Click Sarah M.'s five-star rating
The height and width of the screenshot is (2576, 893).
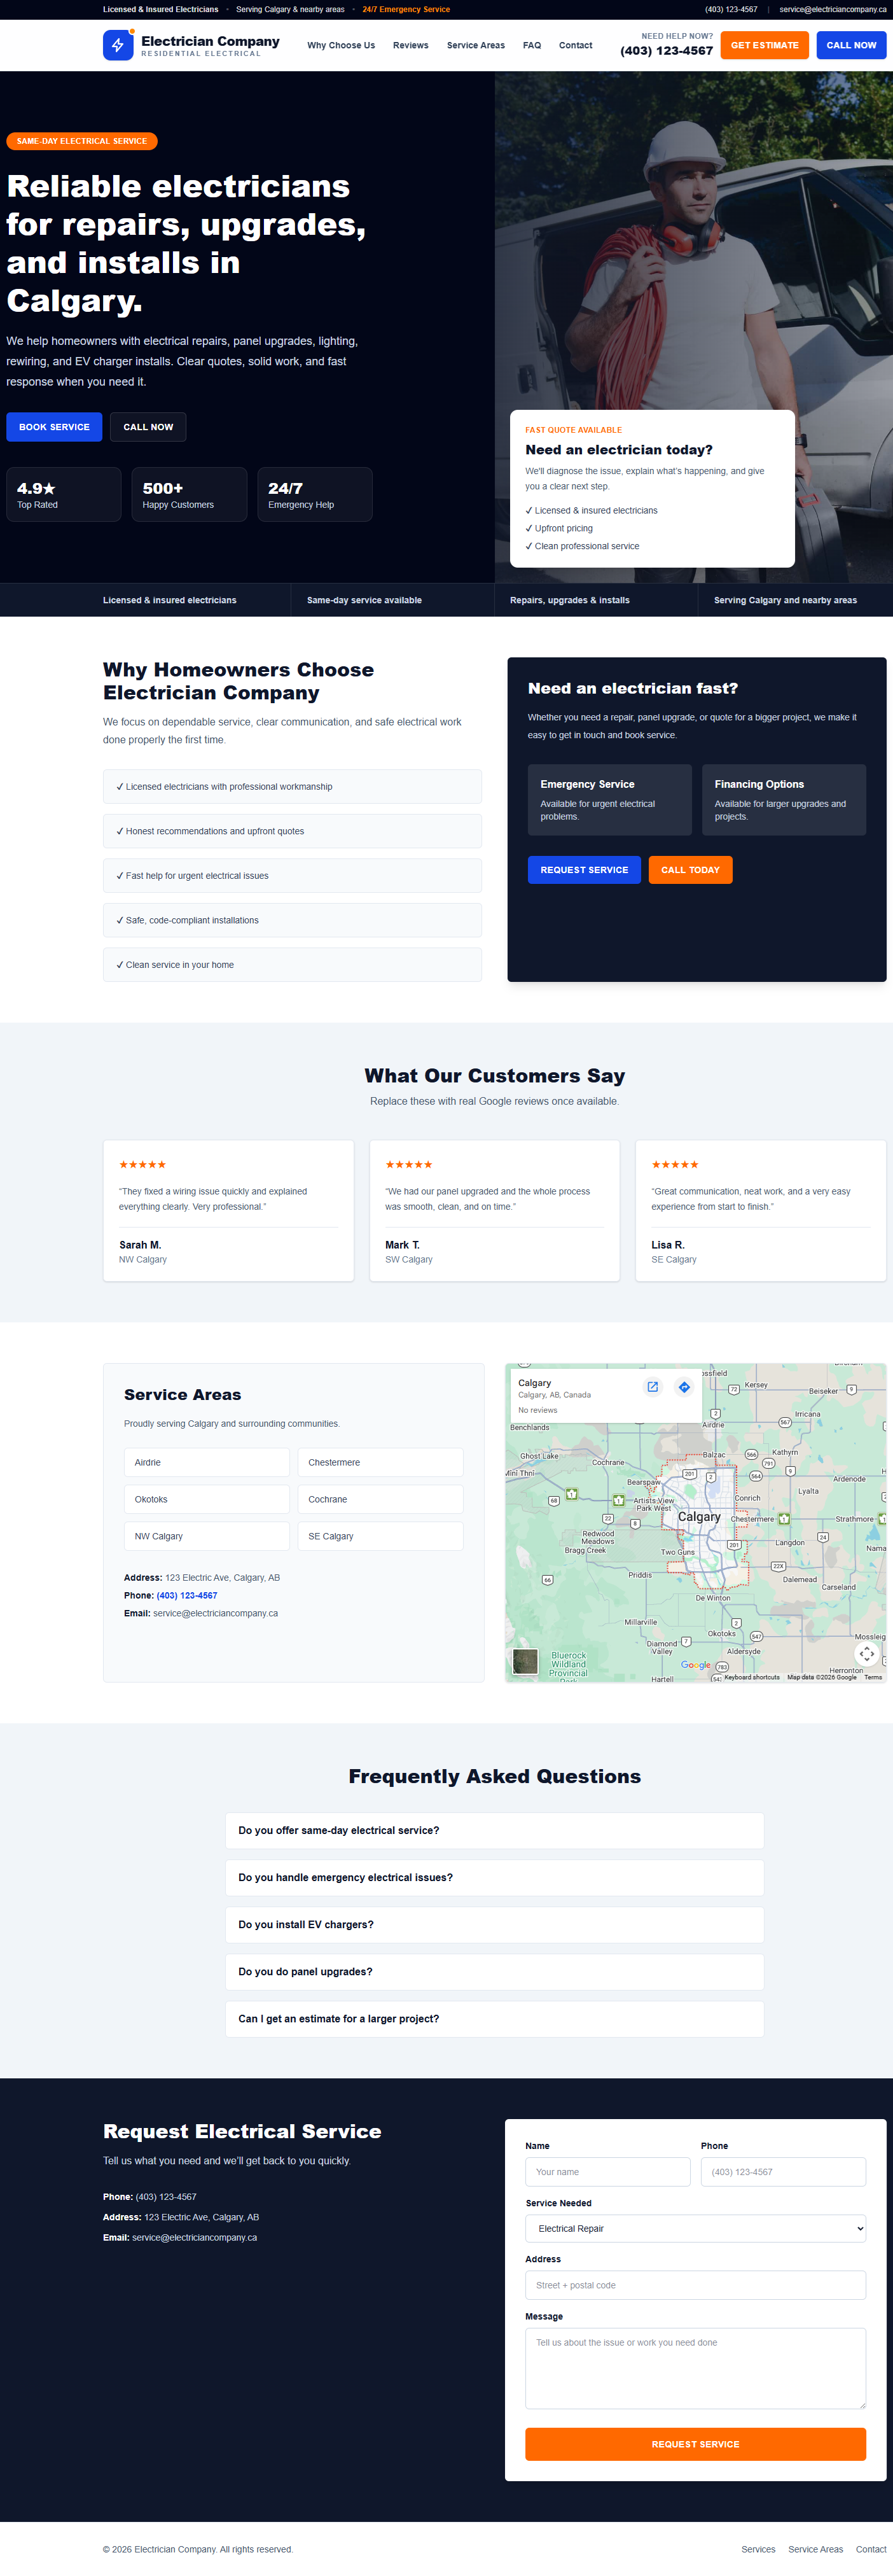coord(143,1165)
